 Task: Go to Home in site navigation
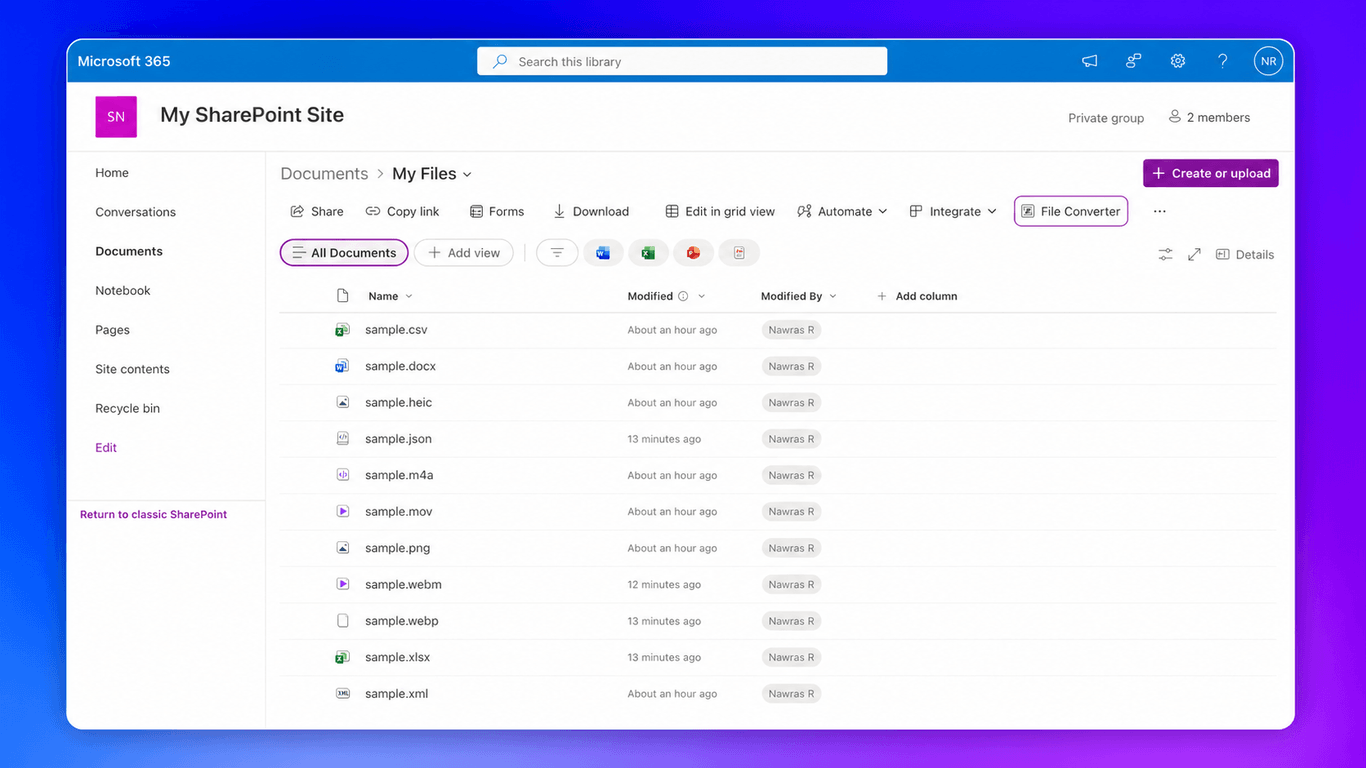112,173
